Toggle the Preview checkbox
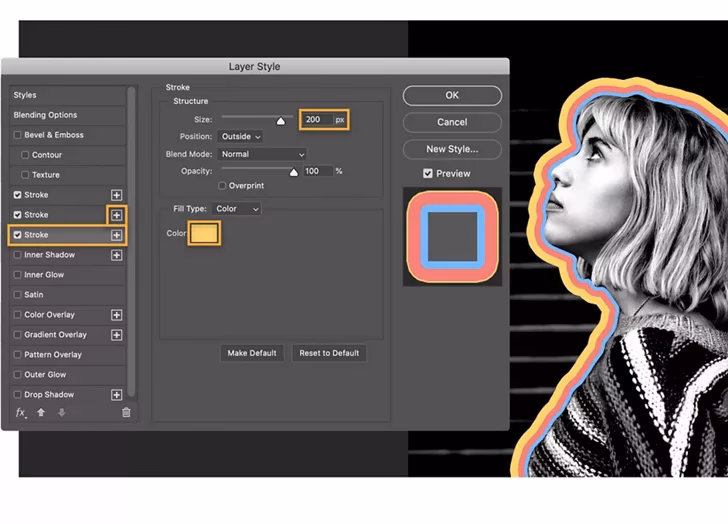The width and height of the screenshot is (728, 524). click(428, 174)
